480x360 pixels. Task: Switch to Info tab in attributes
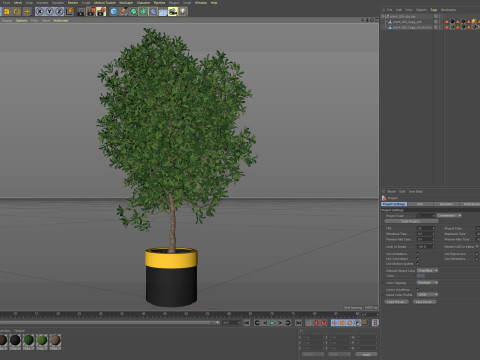coord(420,204)
